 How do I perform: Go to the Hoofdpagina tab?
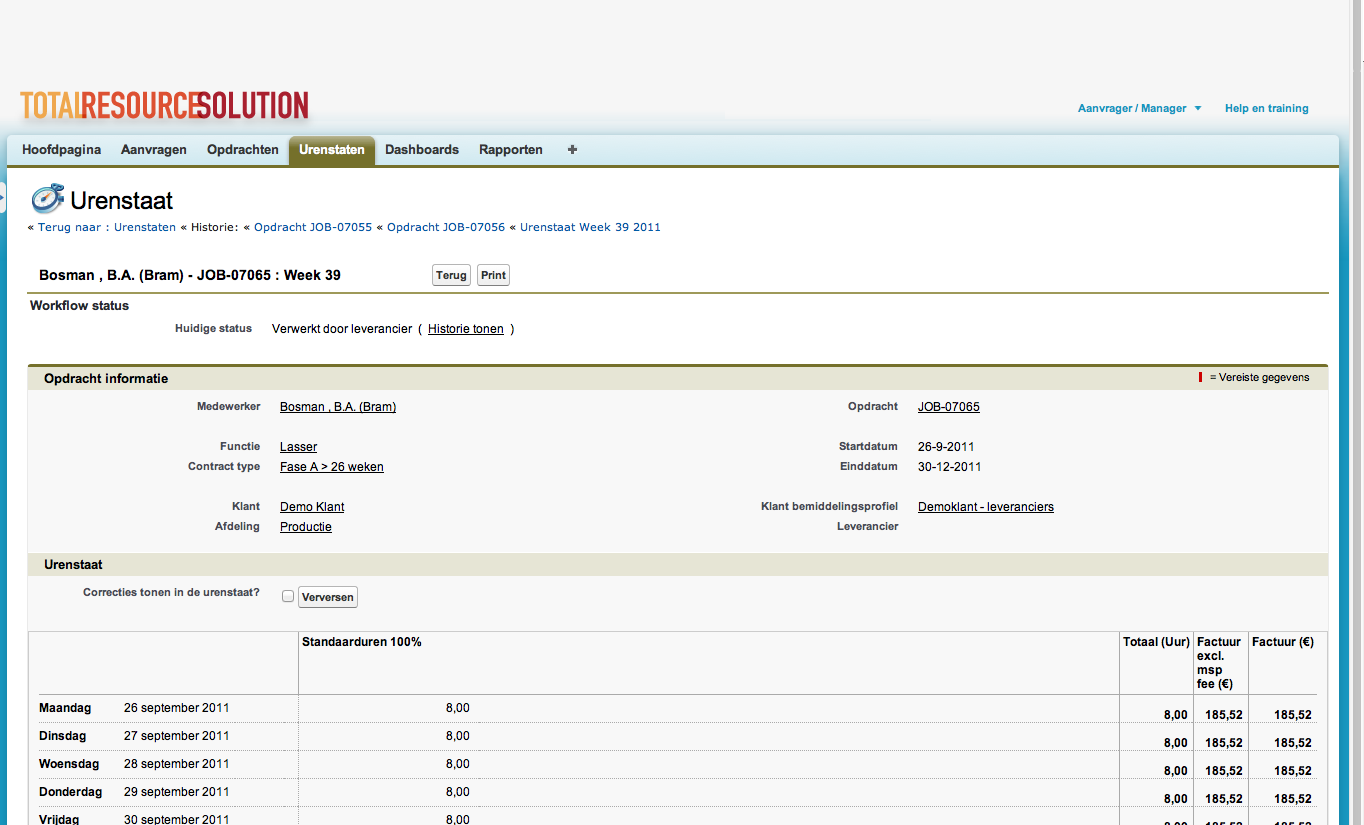pyautogui.click(x=61, y=150)
